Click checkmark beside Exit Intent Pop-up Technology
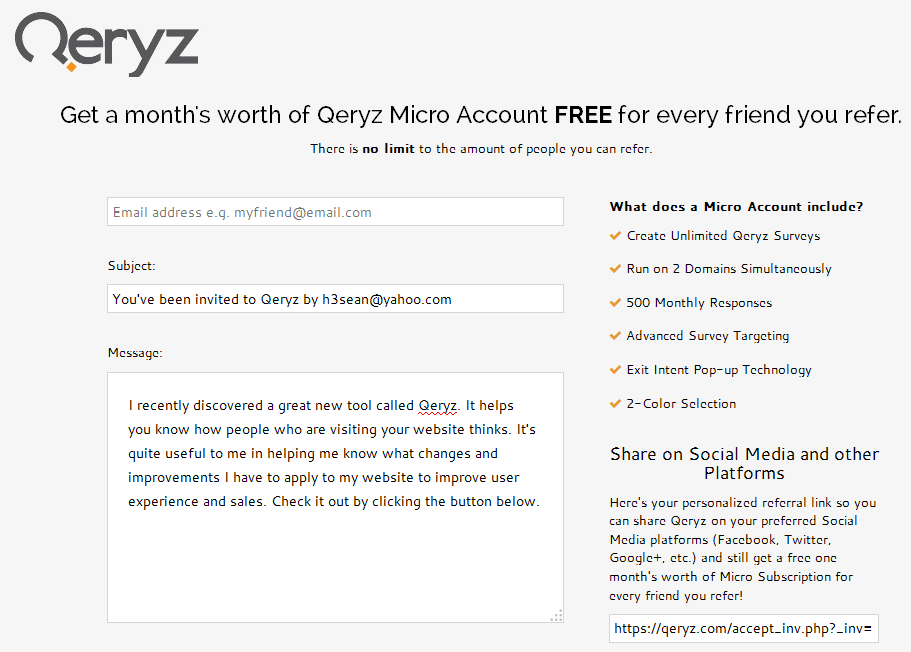The image size is (911, 652). pyautogui.click(x=615, y=369)
